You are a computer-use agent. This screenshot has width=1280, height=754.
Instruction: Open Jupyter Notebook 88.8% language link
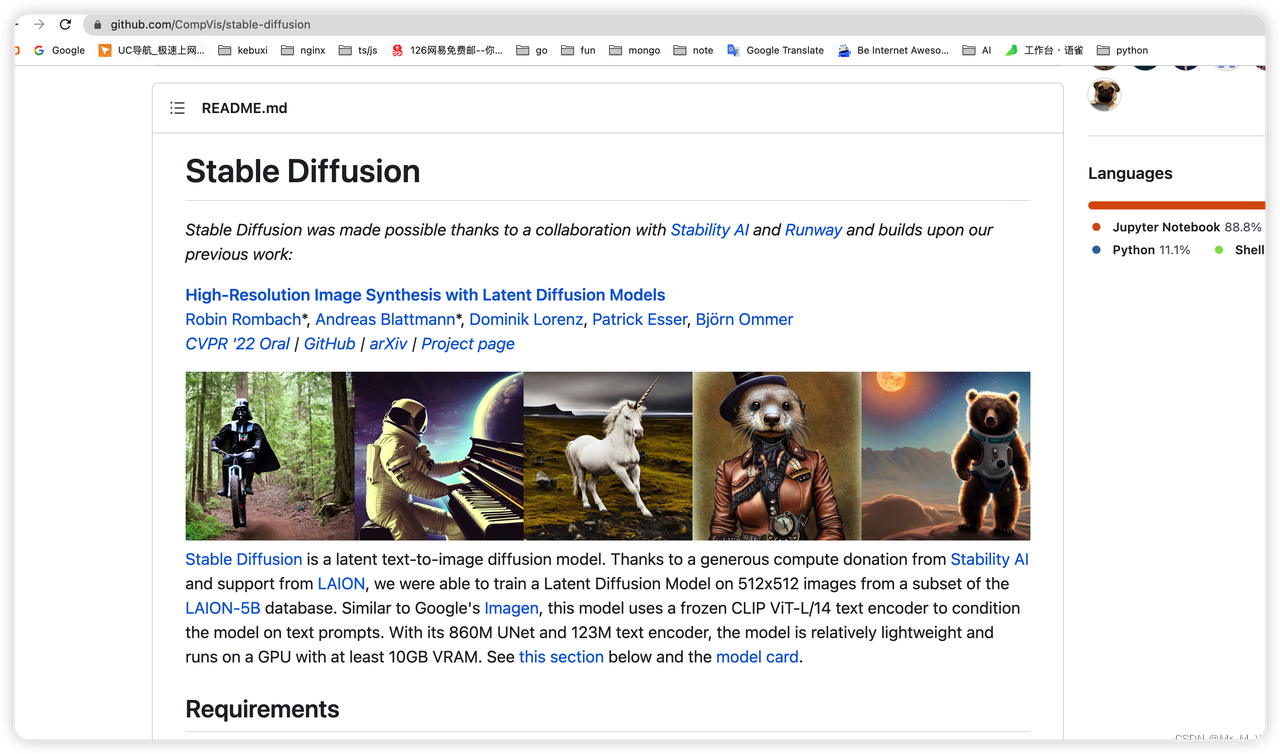(x=1186, y=227)
